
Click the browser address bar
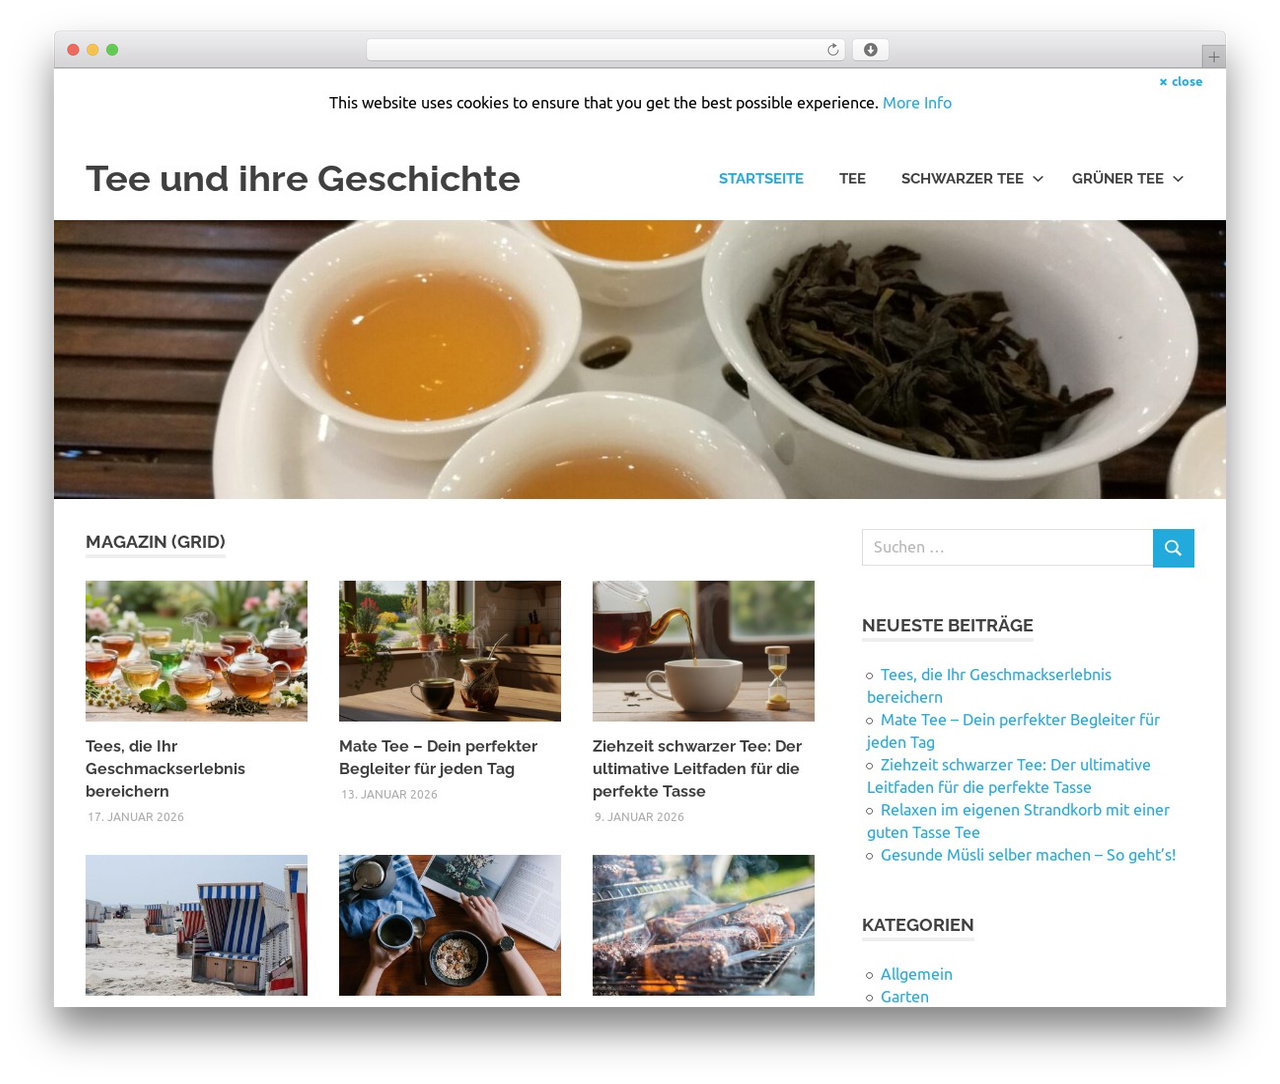pos(606,50)
